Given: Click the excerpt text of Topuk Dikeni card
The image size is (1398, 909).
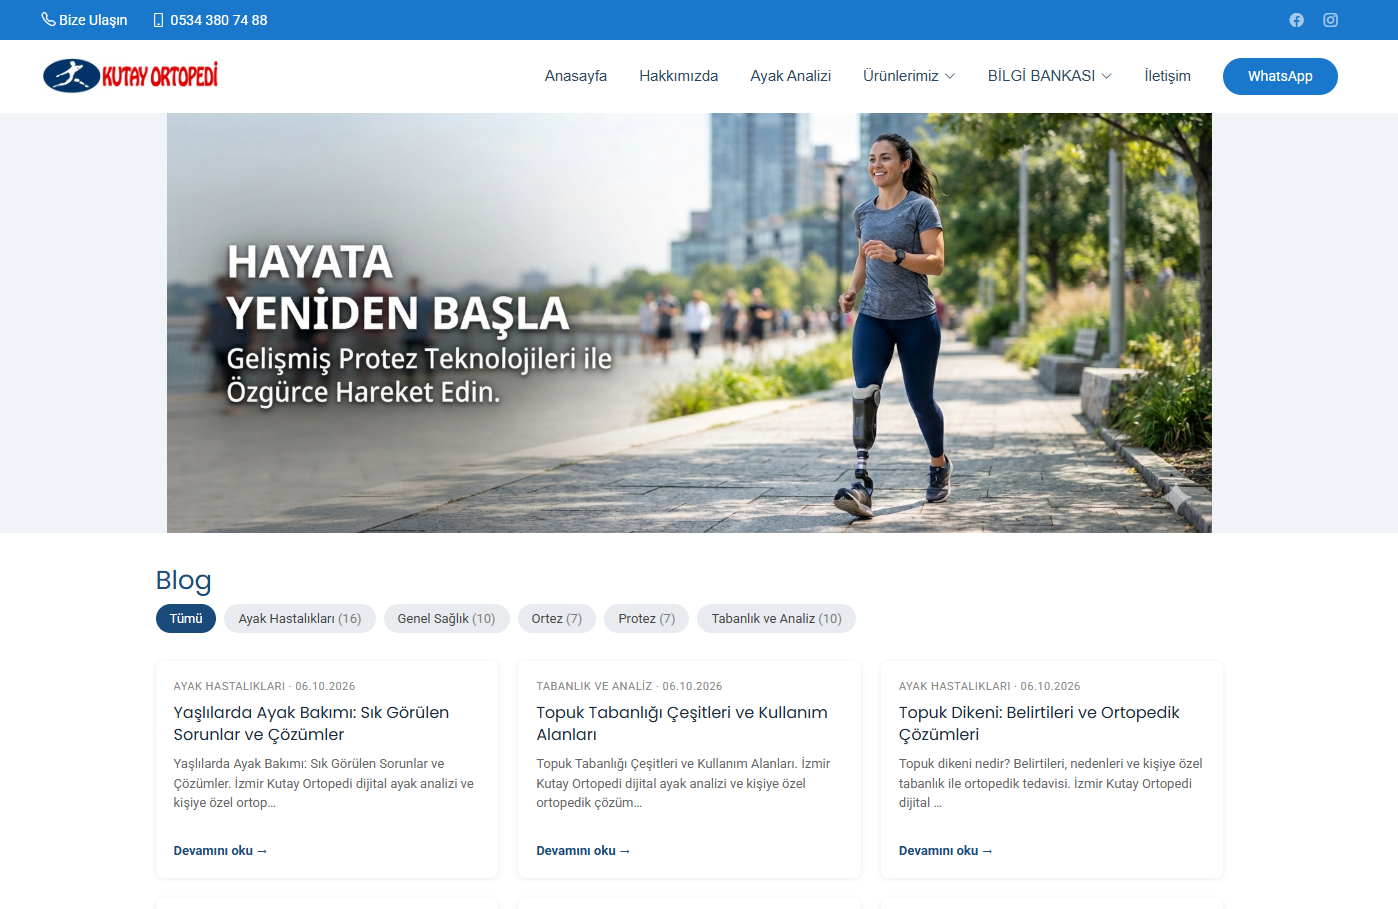Looking at the screenshot, I should (x=1050, y=783).
